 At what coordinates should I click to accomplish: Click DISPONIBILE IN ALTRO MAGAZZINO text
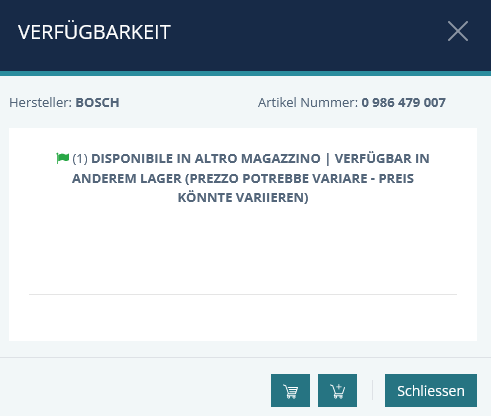coord(206,159)
